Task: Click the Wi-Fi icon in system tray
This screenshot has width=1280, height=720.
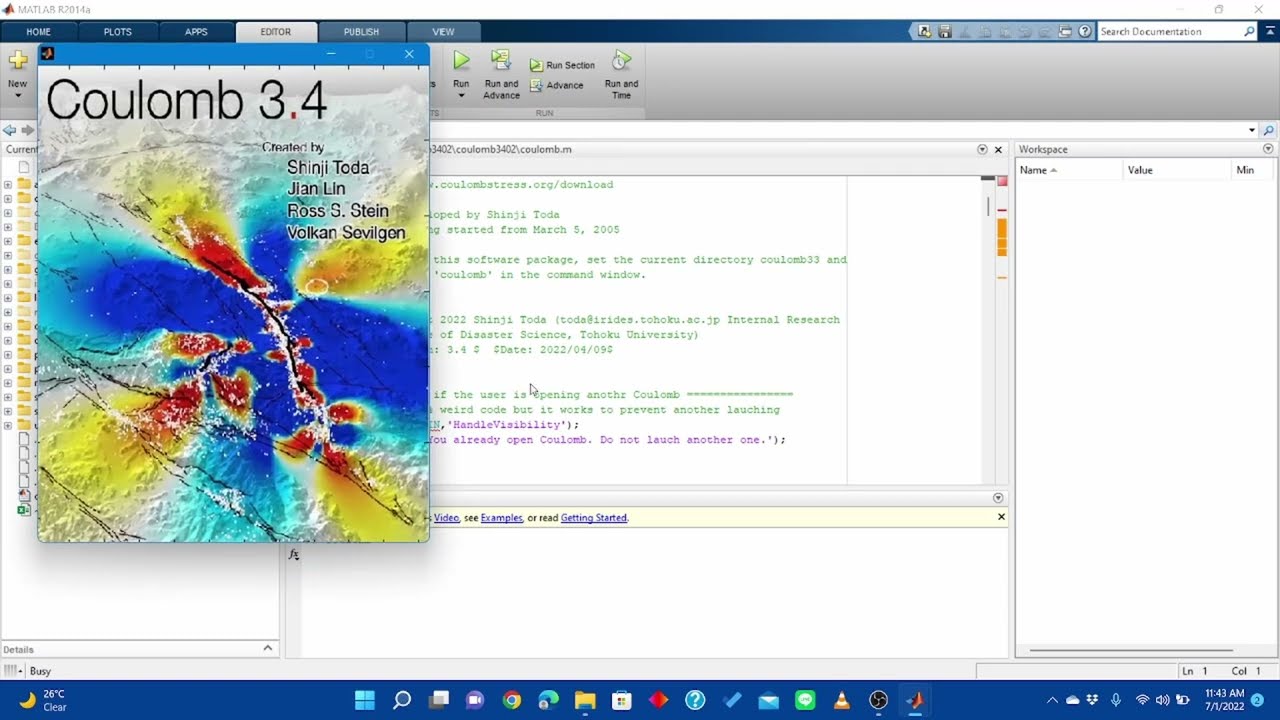Action: (1142, 700)
